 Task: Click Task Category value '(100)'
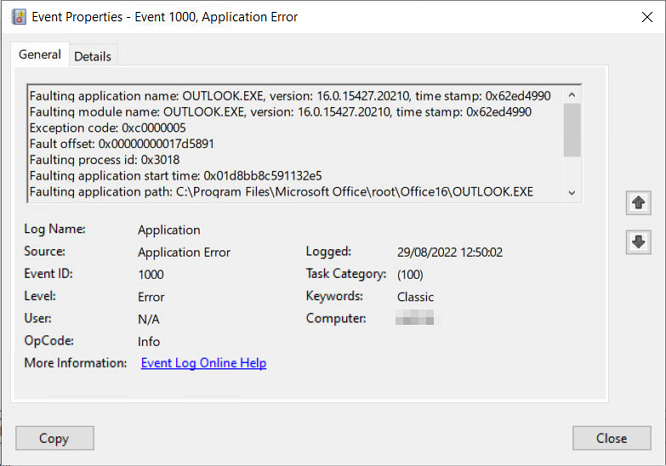tap(410, 274)
